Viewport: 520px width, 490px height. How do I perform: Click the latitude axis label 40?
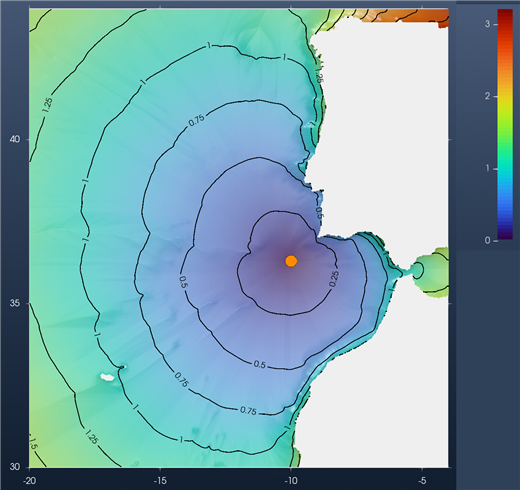14,139
